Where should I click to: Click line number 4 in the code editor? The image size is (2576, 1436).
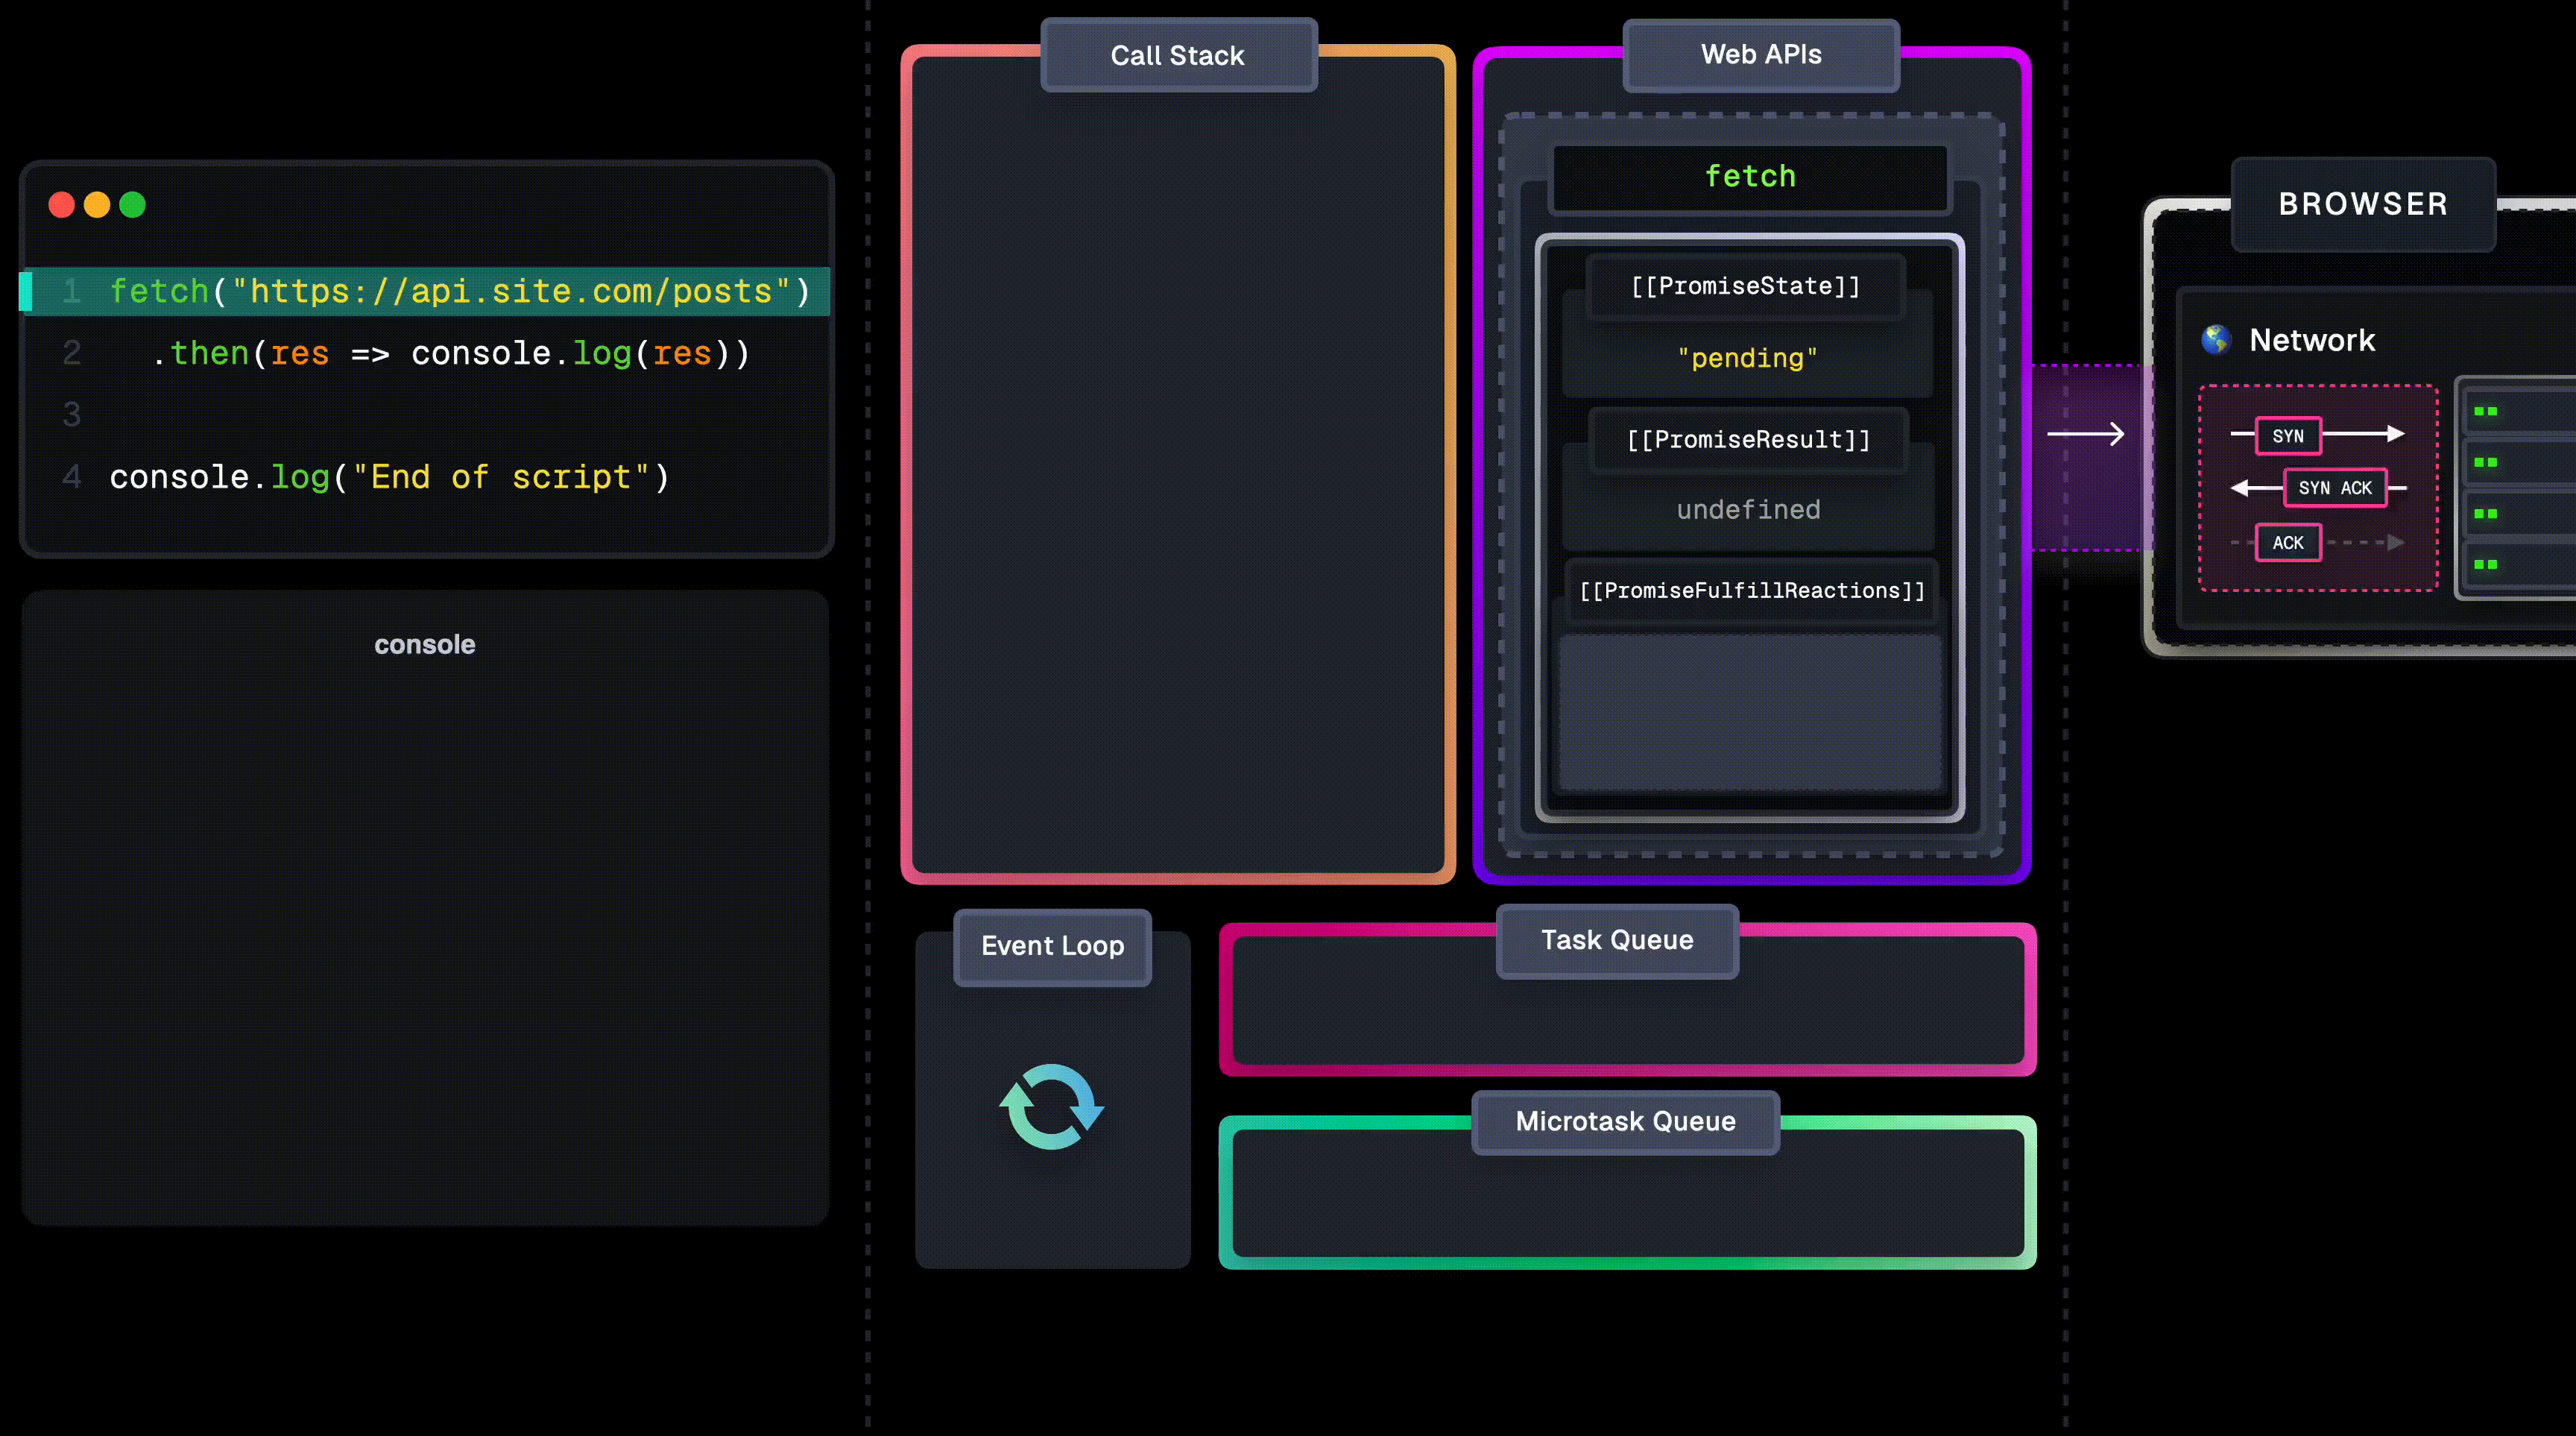[71, 477]
